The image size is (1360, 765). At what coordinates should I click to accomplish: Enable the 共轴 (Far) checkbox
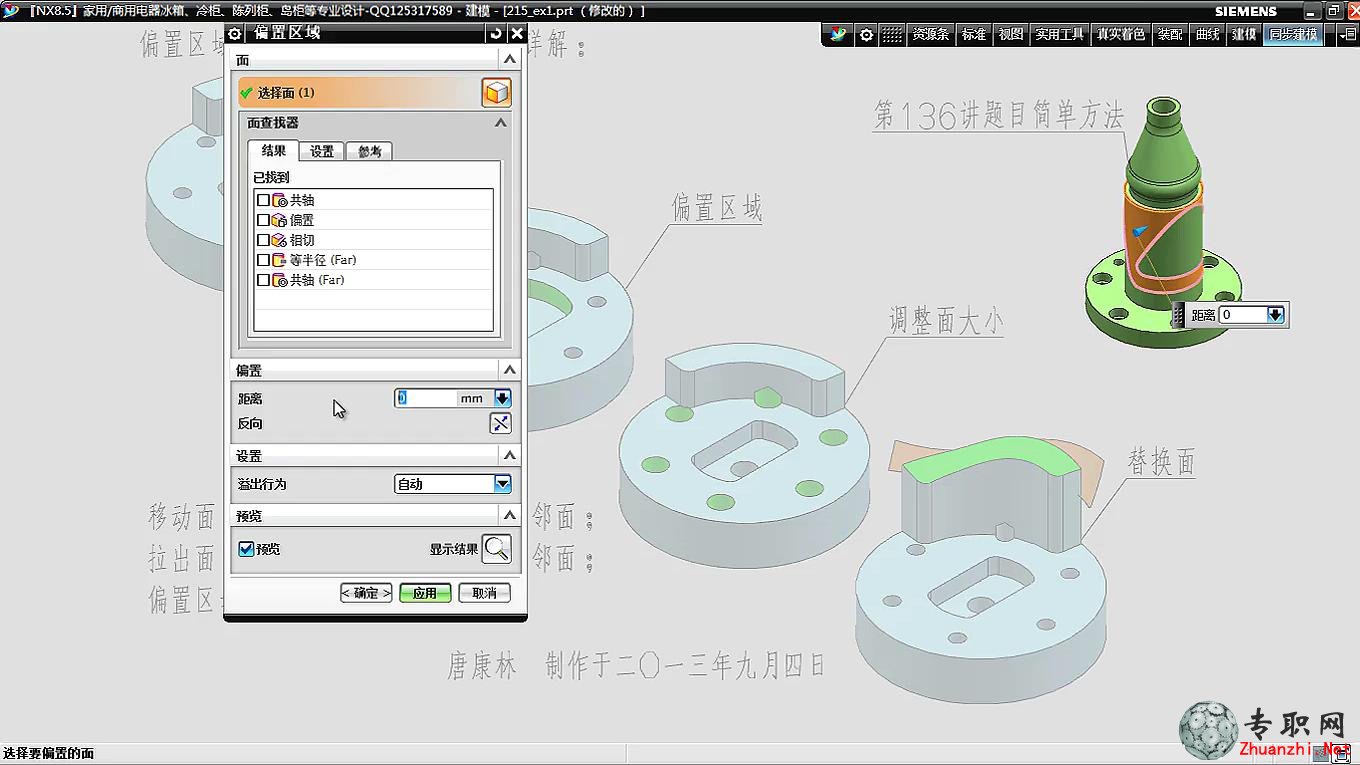pos(264,280)
